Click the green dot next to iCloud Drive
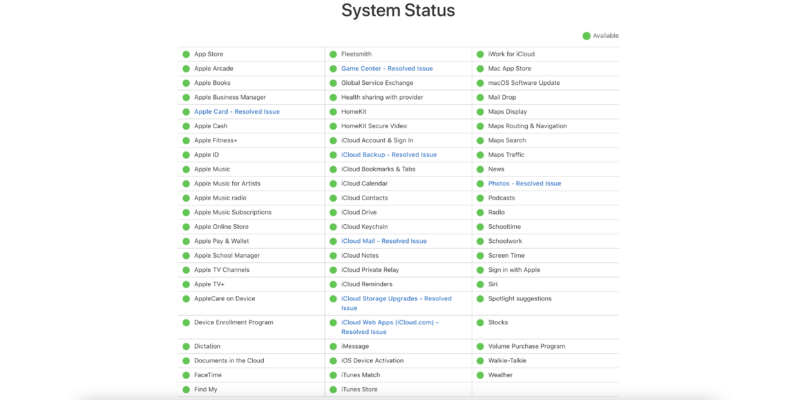Image resolution: width=800 pixels, height=400 pixels. pos(333,212)
